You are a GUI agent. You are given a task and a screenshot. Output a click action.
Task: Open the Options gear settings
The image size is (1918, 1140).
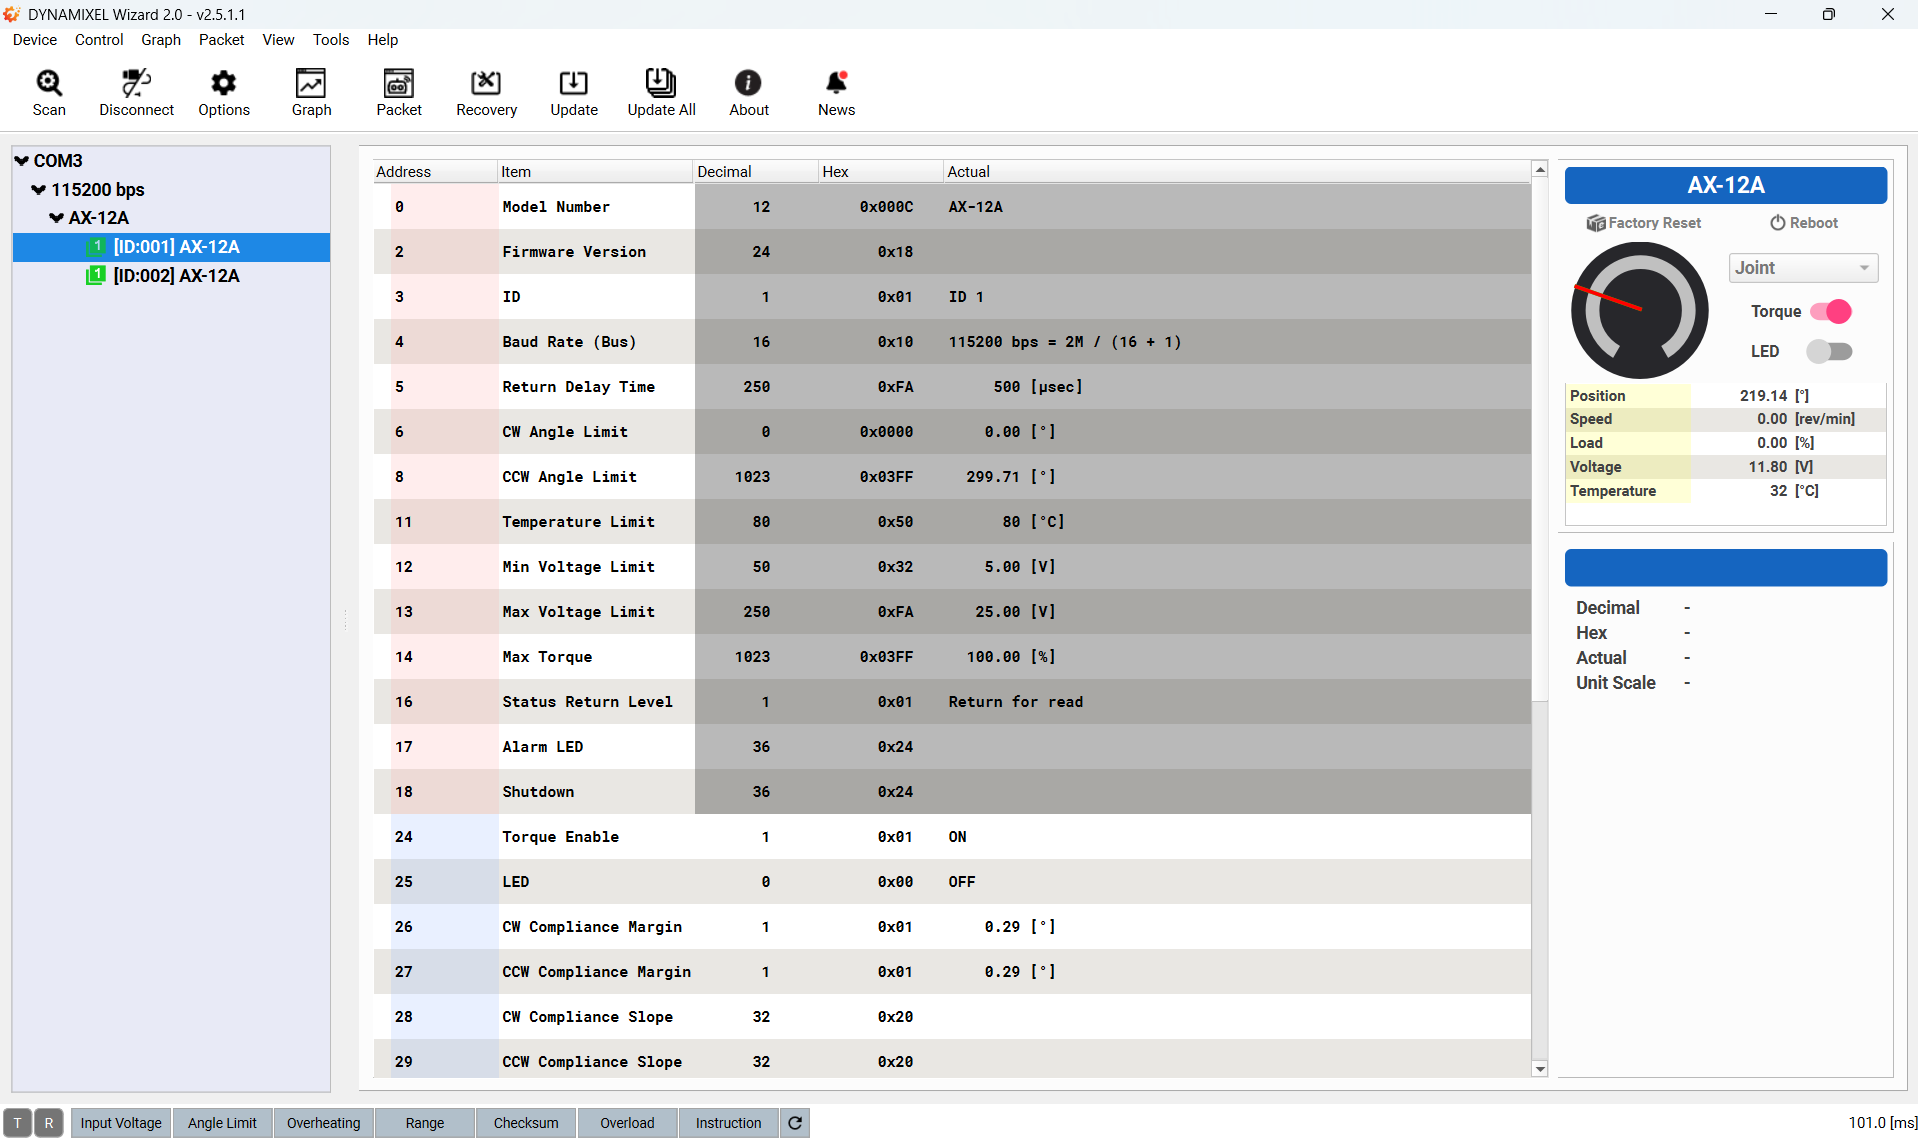click(224, 93)
